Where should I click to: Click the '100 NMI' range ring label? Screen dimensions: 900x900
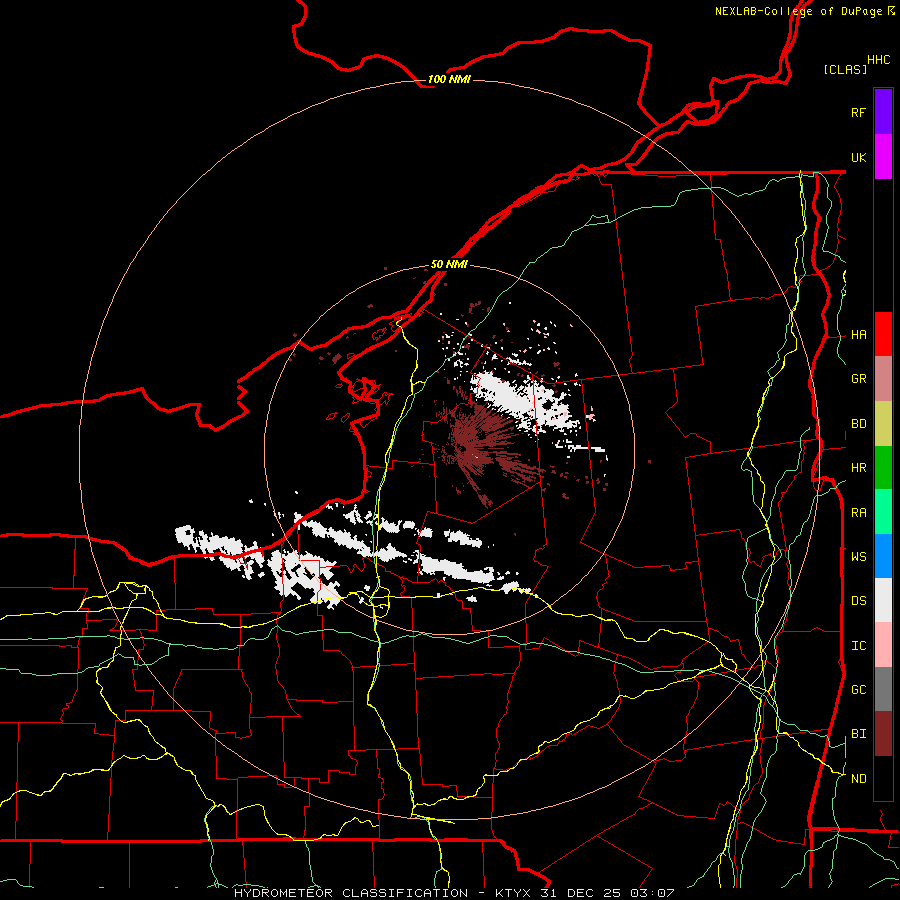pos(449,79)
